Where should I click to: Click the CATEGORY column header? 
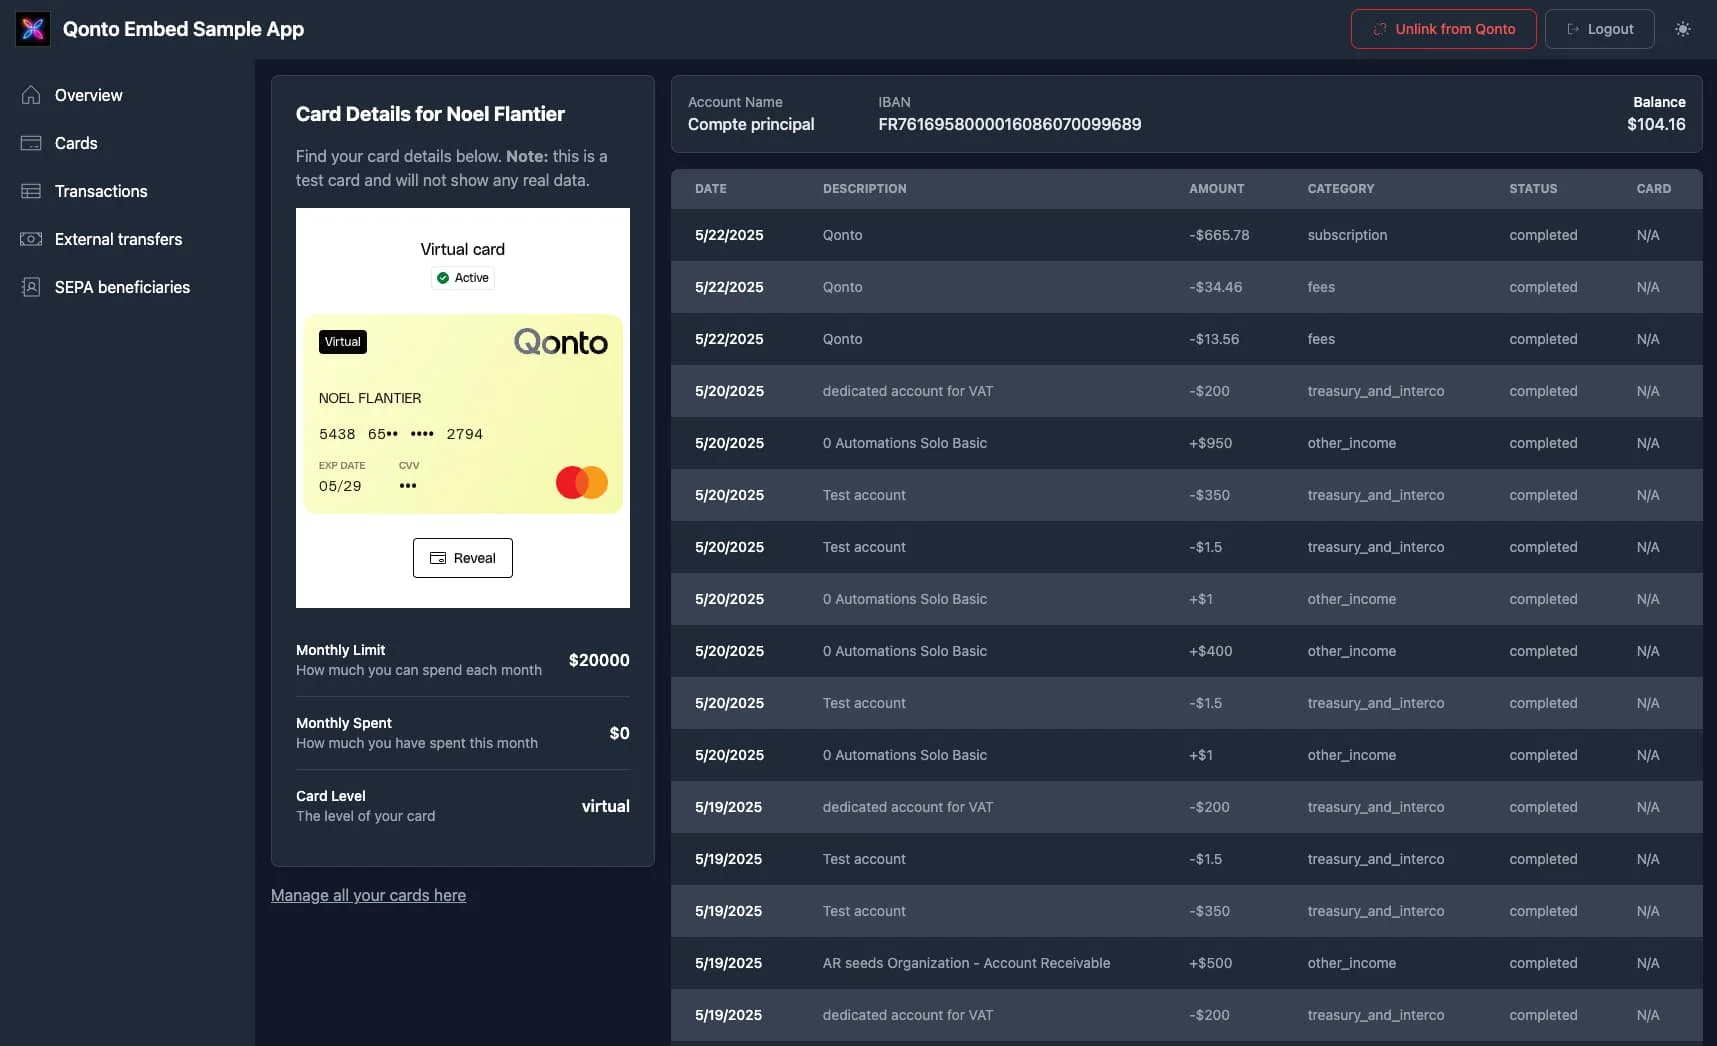1341,188
